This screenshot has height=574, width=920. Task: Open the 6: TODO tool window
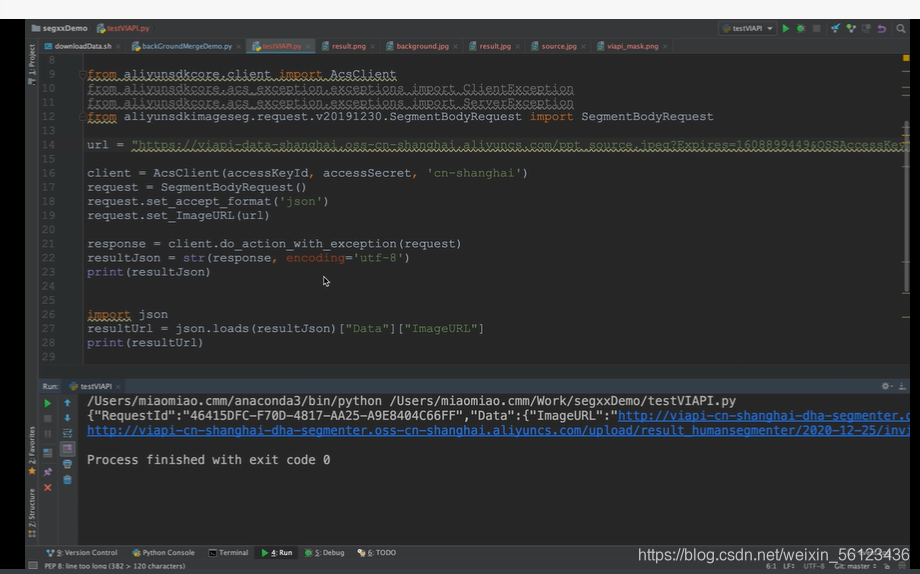point(377,552)
